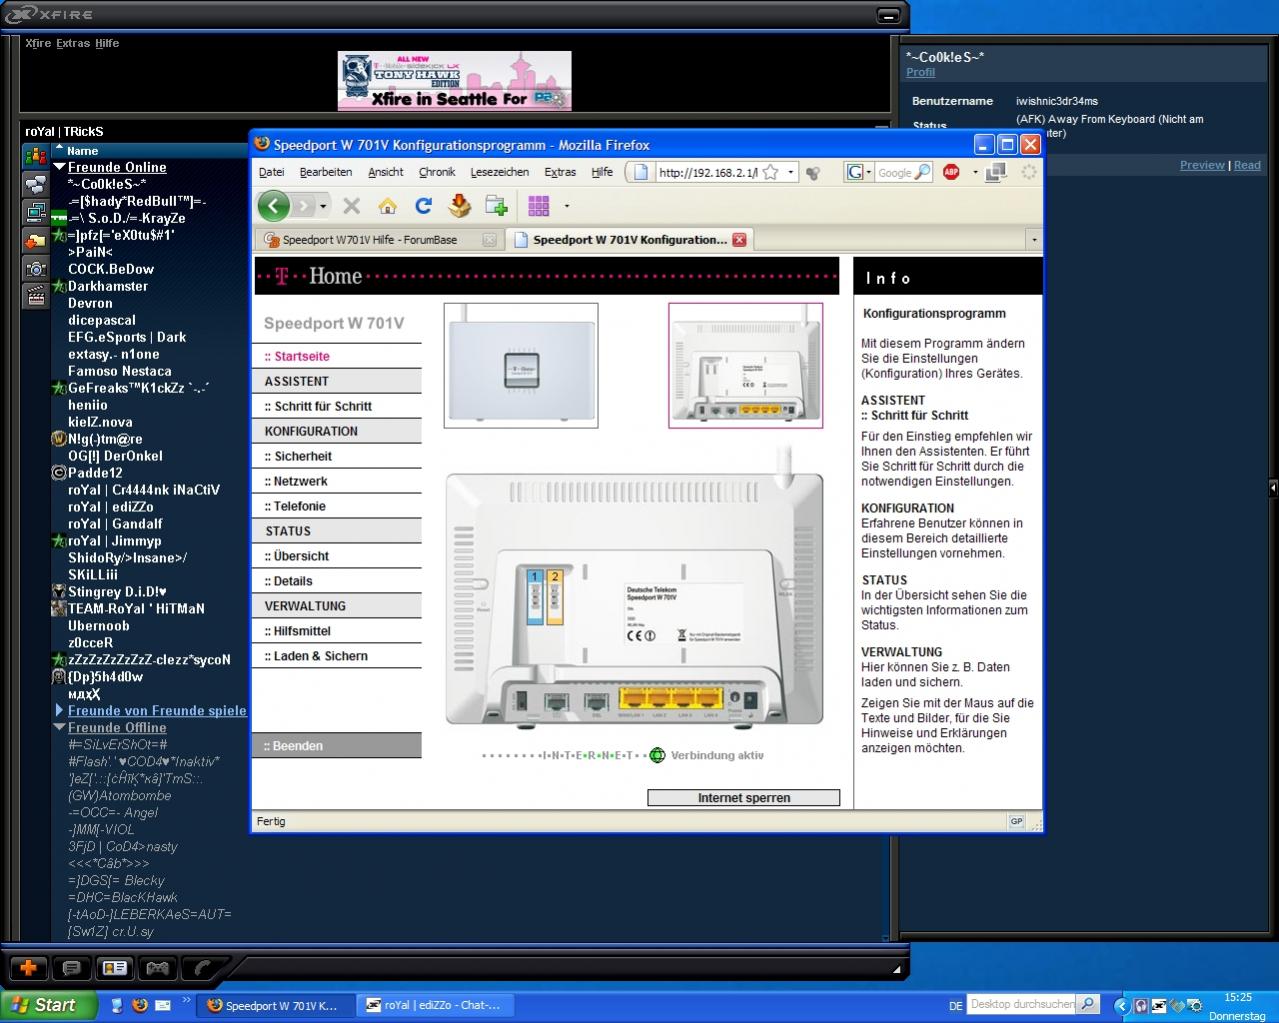Open the Google search engine selector
1279x1023 pixels.
click(857, 172)
